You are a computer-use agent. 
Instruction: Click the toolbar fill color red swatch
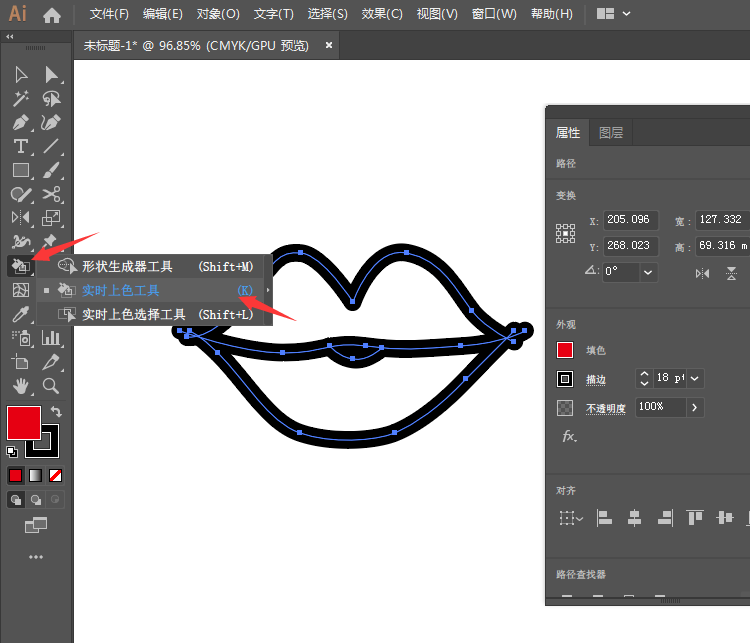[23, 423]
